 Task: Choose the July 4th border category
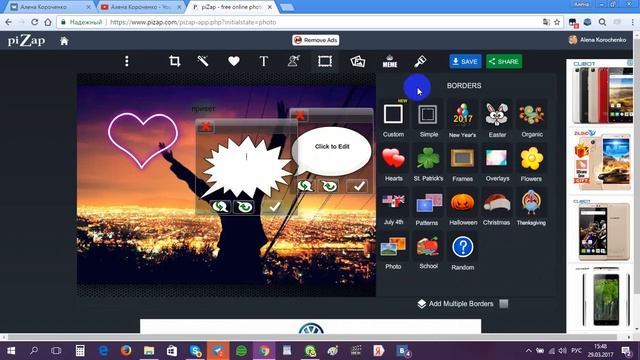point(393,207)
